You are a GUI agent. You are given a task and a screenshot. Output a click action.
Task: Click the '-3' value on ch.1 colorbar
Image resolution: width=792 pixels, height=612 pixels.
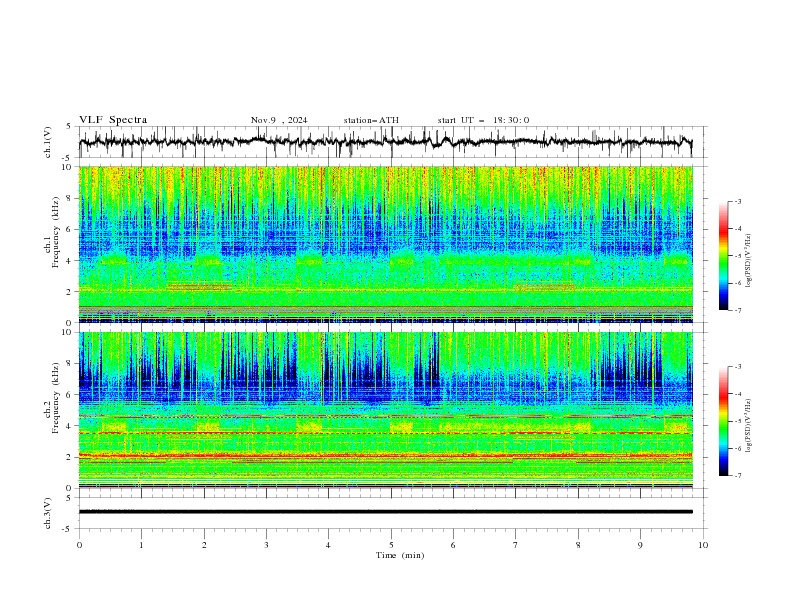click(738, 201)
